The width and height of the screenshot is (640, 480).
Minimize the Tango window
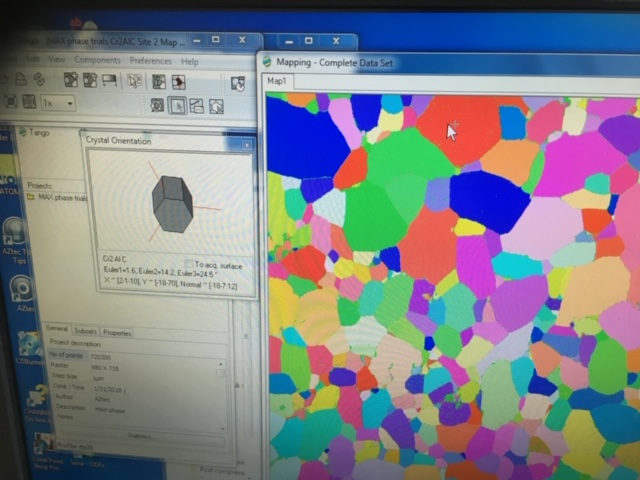pyautogui.click(x=197, y=40)
